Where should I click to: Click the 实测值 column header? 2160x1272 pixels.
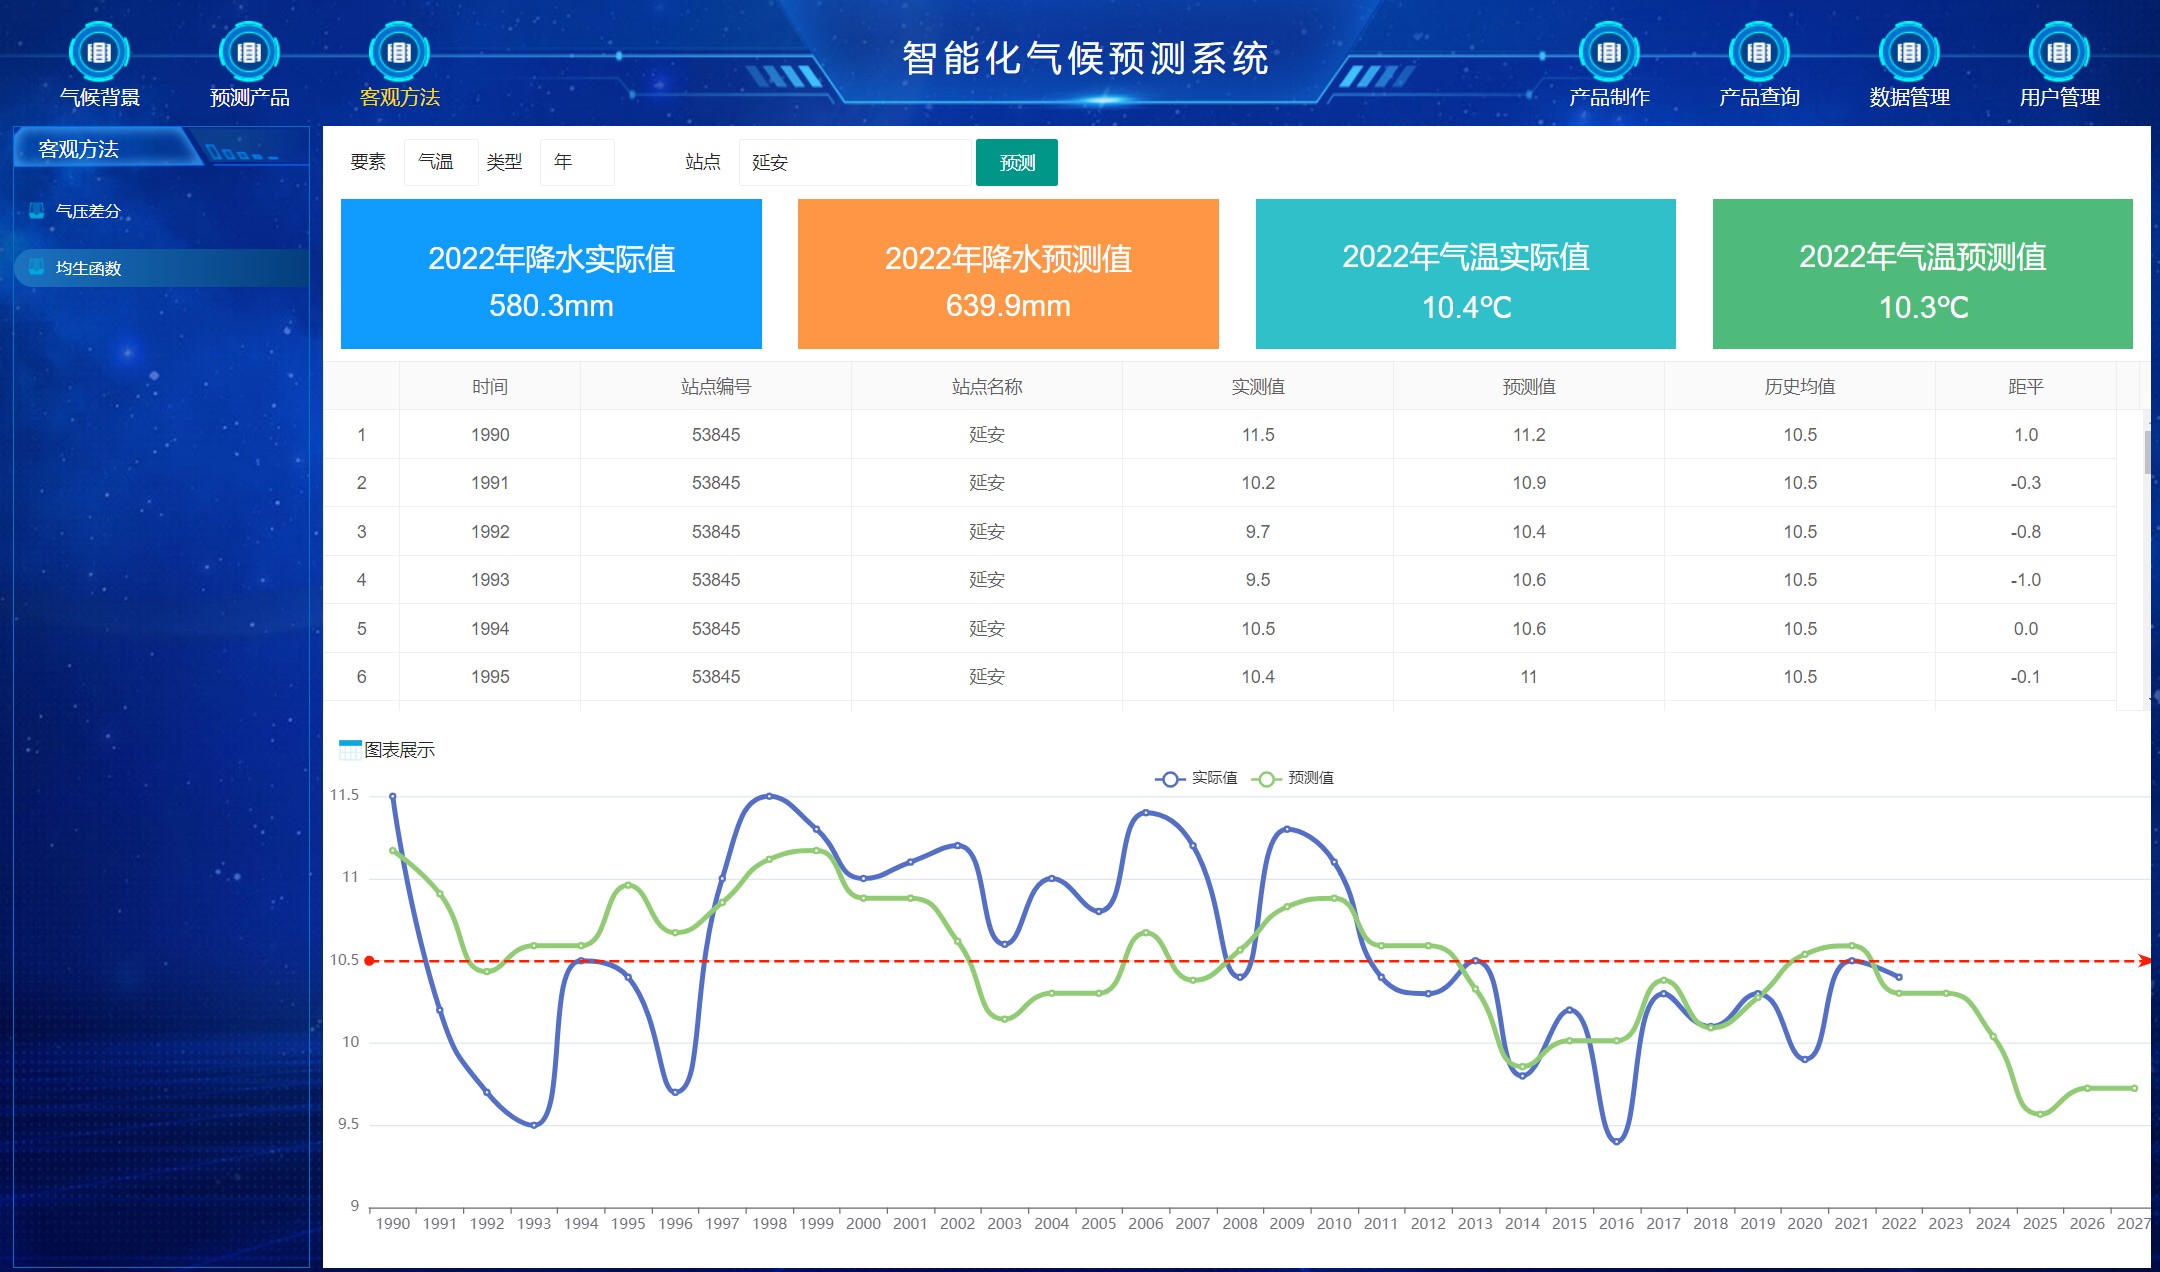pyautogui.click(x=1258, y=387)
